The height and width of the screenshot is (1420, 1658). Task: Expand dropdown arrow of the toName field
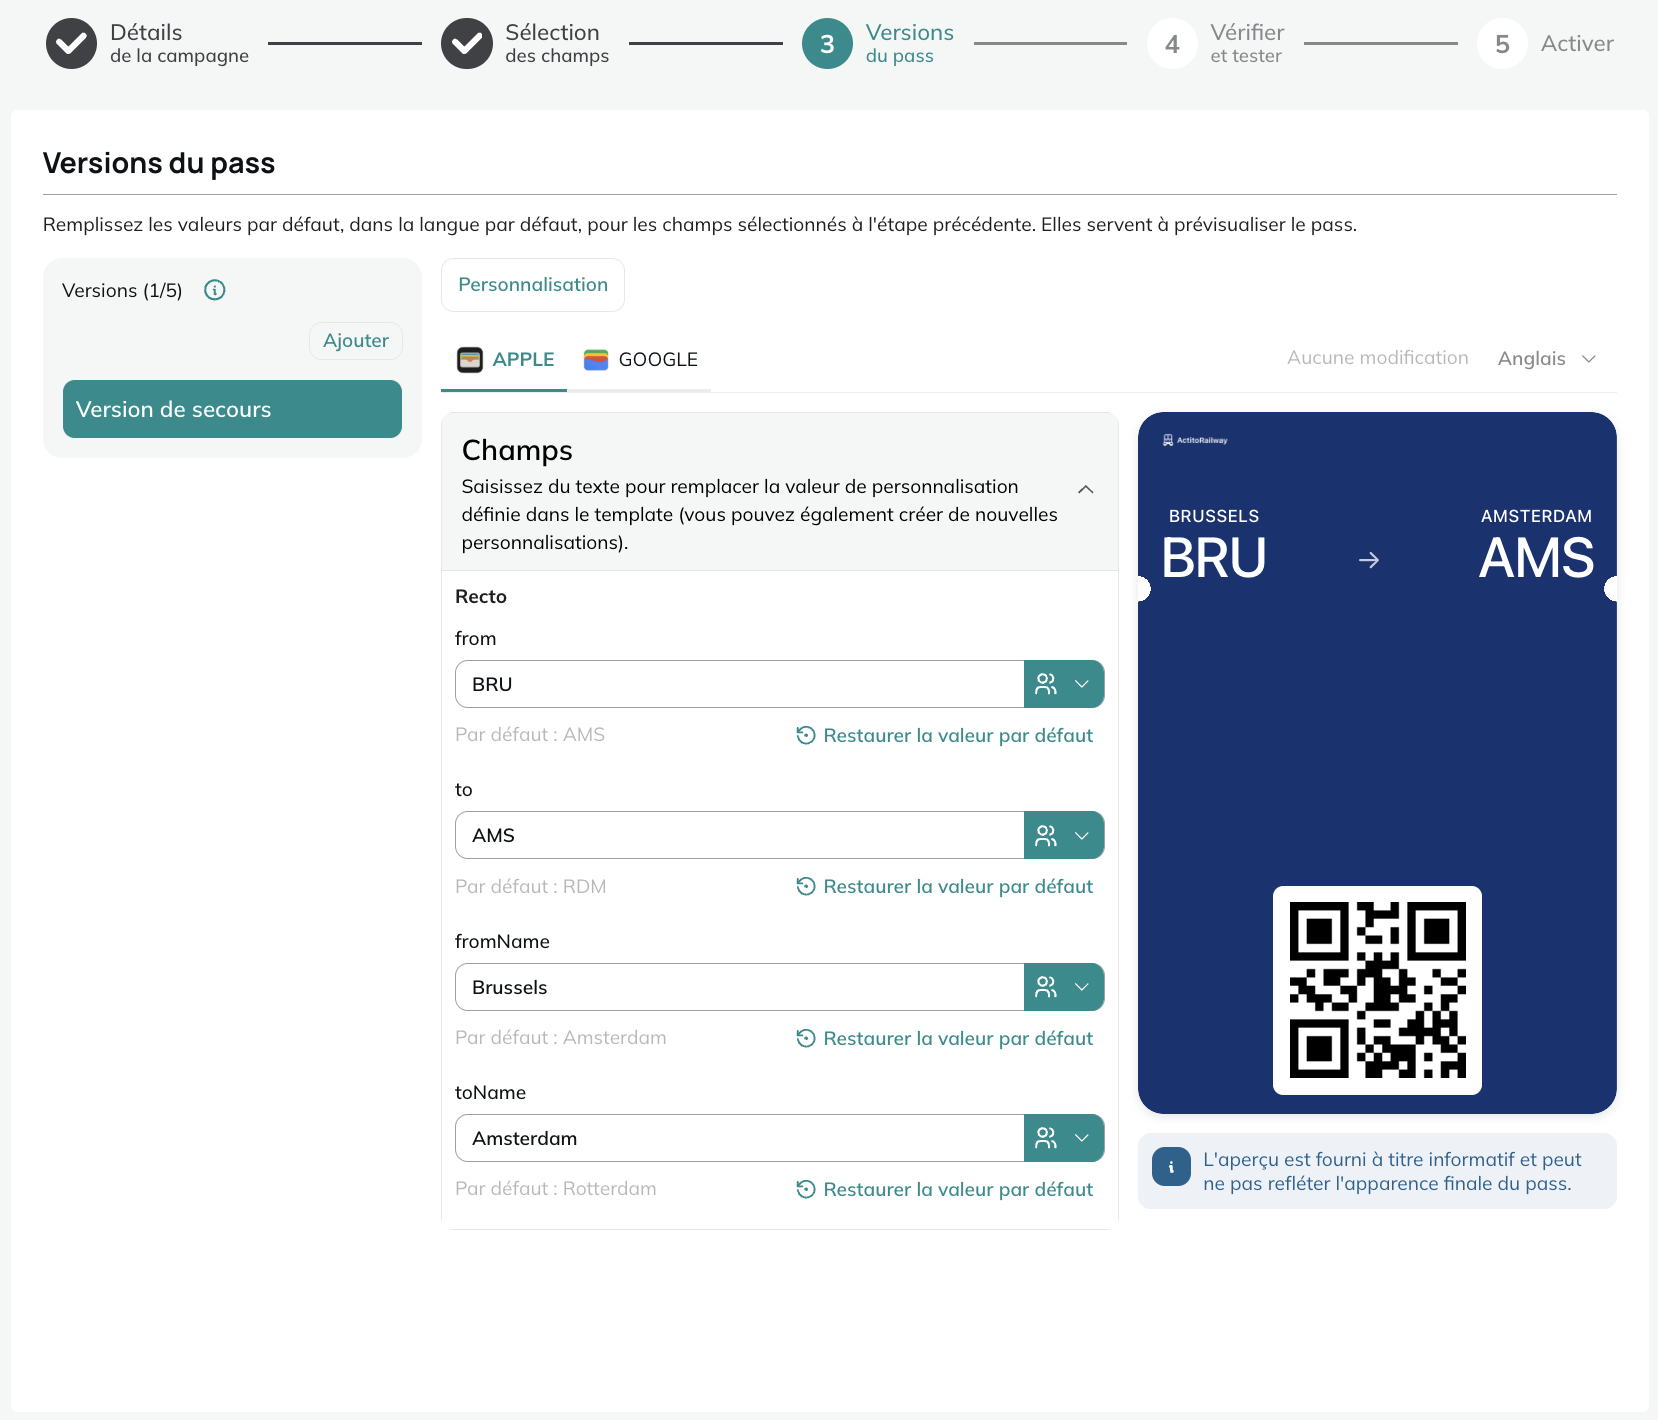(1082, 1138)
